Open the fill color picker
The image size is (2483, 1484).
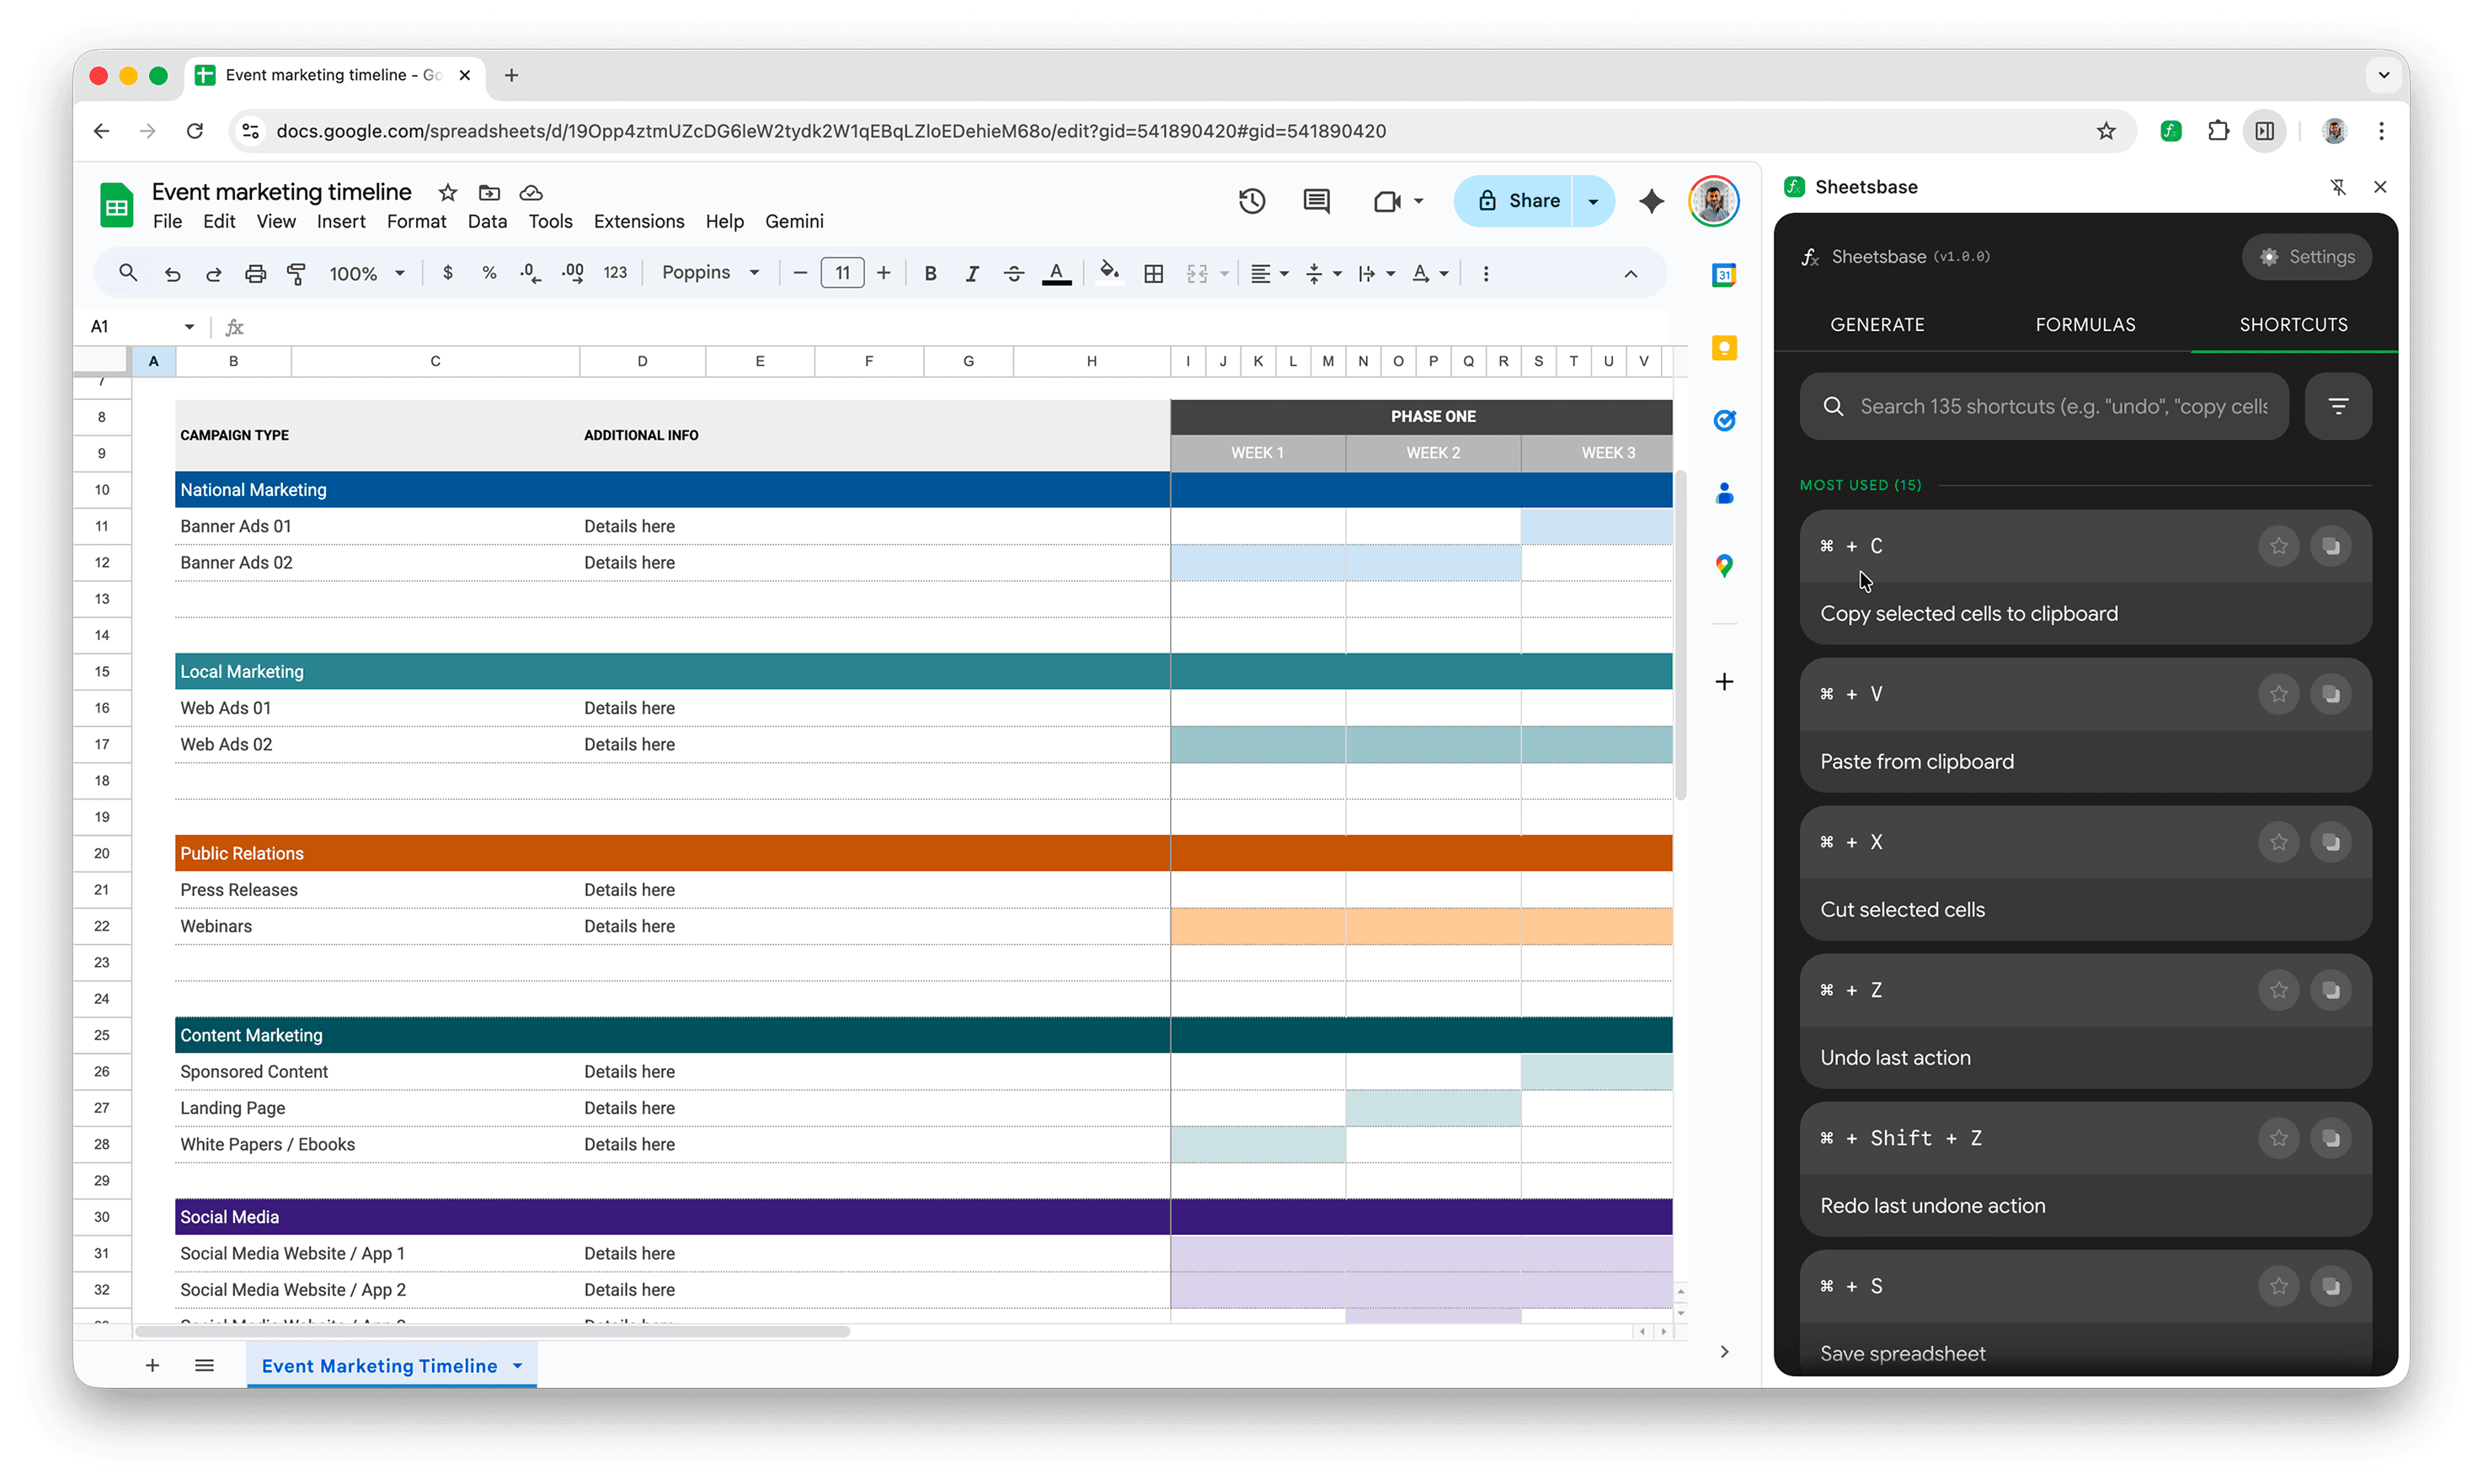point(1109,272)
